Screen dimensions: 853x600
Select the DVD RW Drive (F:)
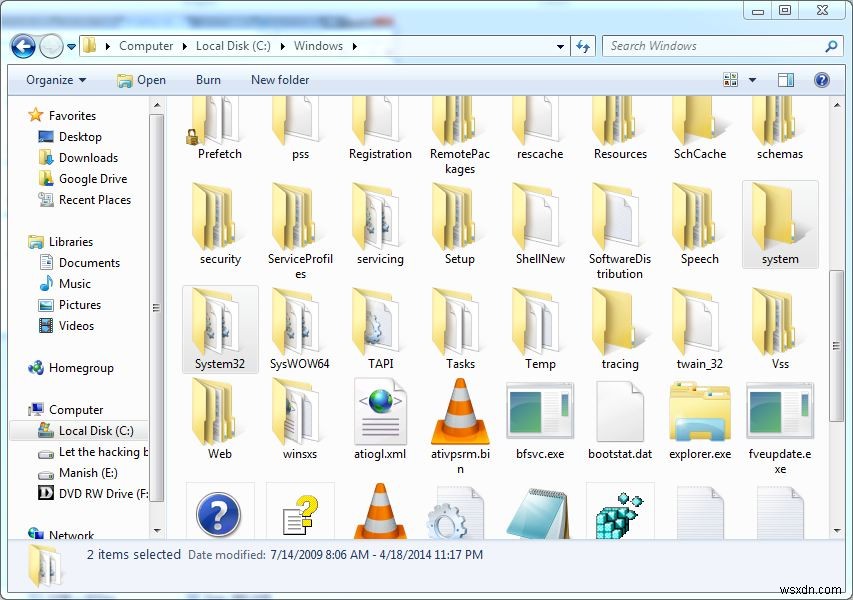pos(92,493)
